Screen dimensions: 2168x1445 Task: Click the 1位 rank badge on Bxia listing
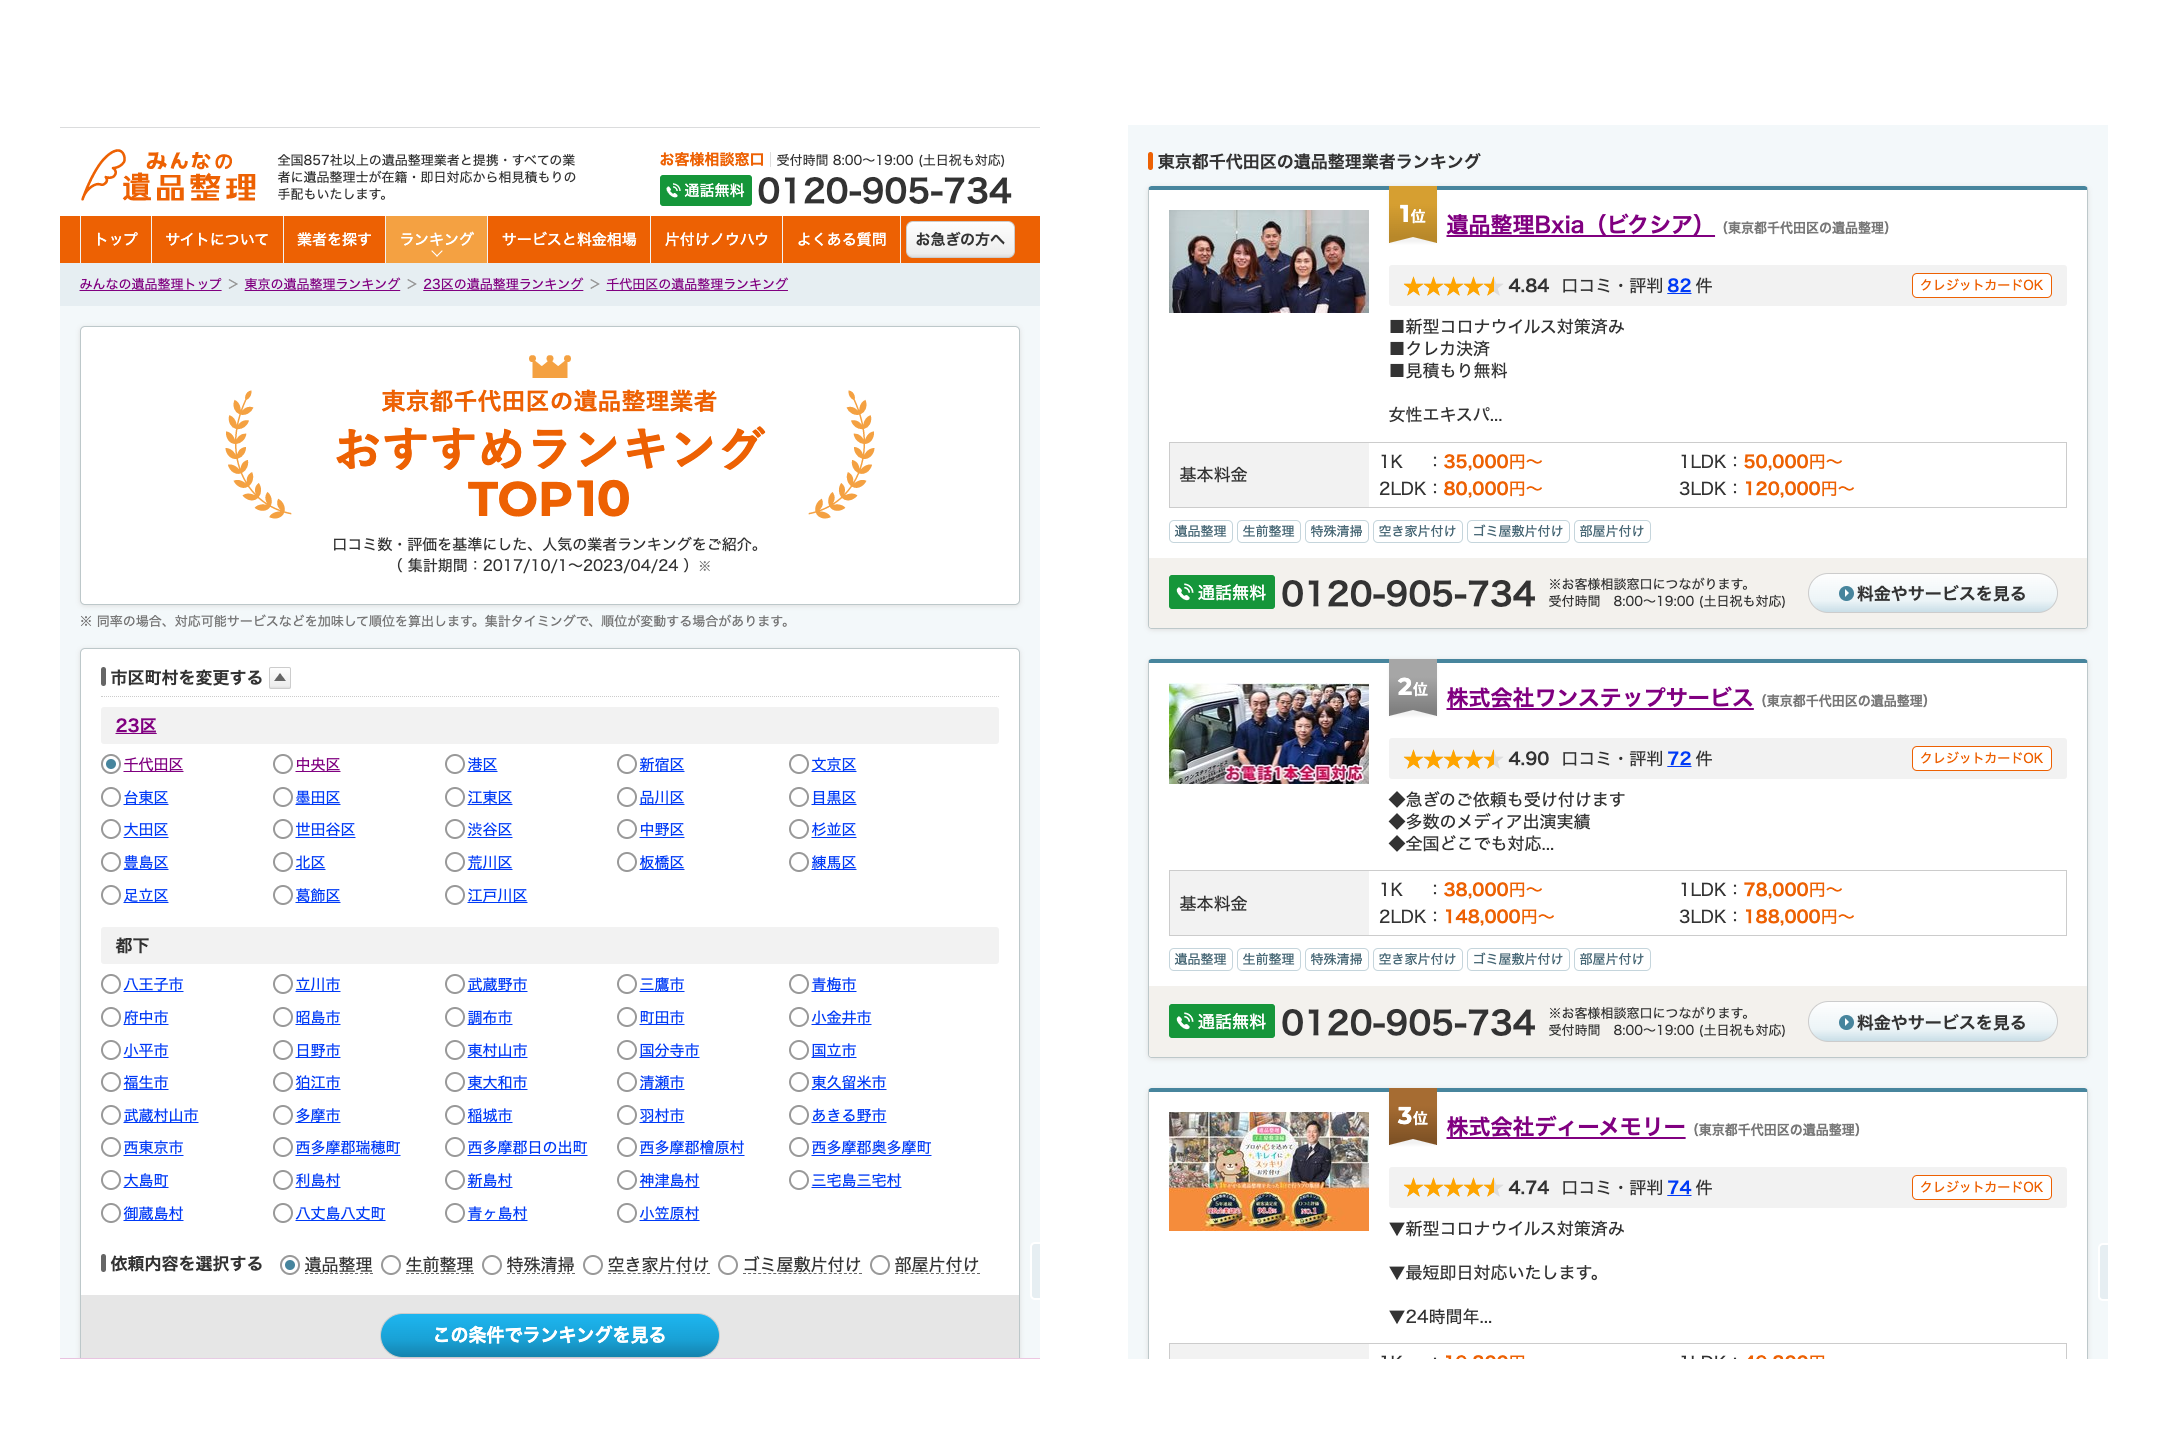click(1412, 215)
